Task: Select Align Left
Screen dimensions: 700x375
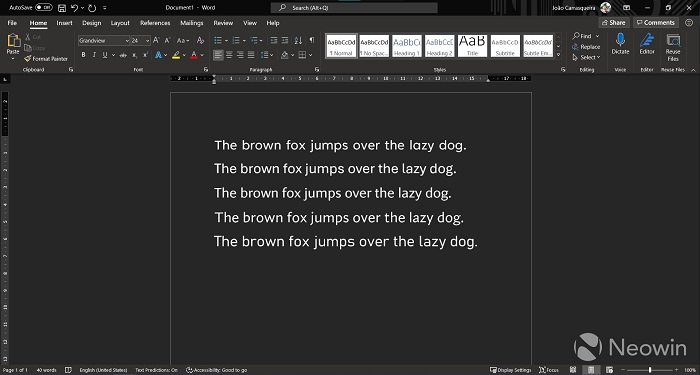Action: [x=218, y=55]
